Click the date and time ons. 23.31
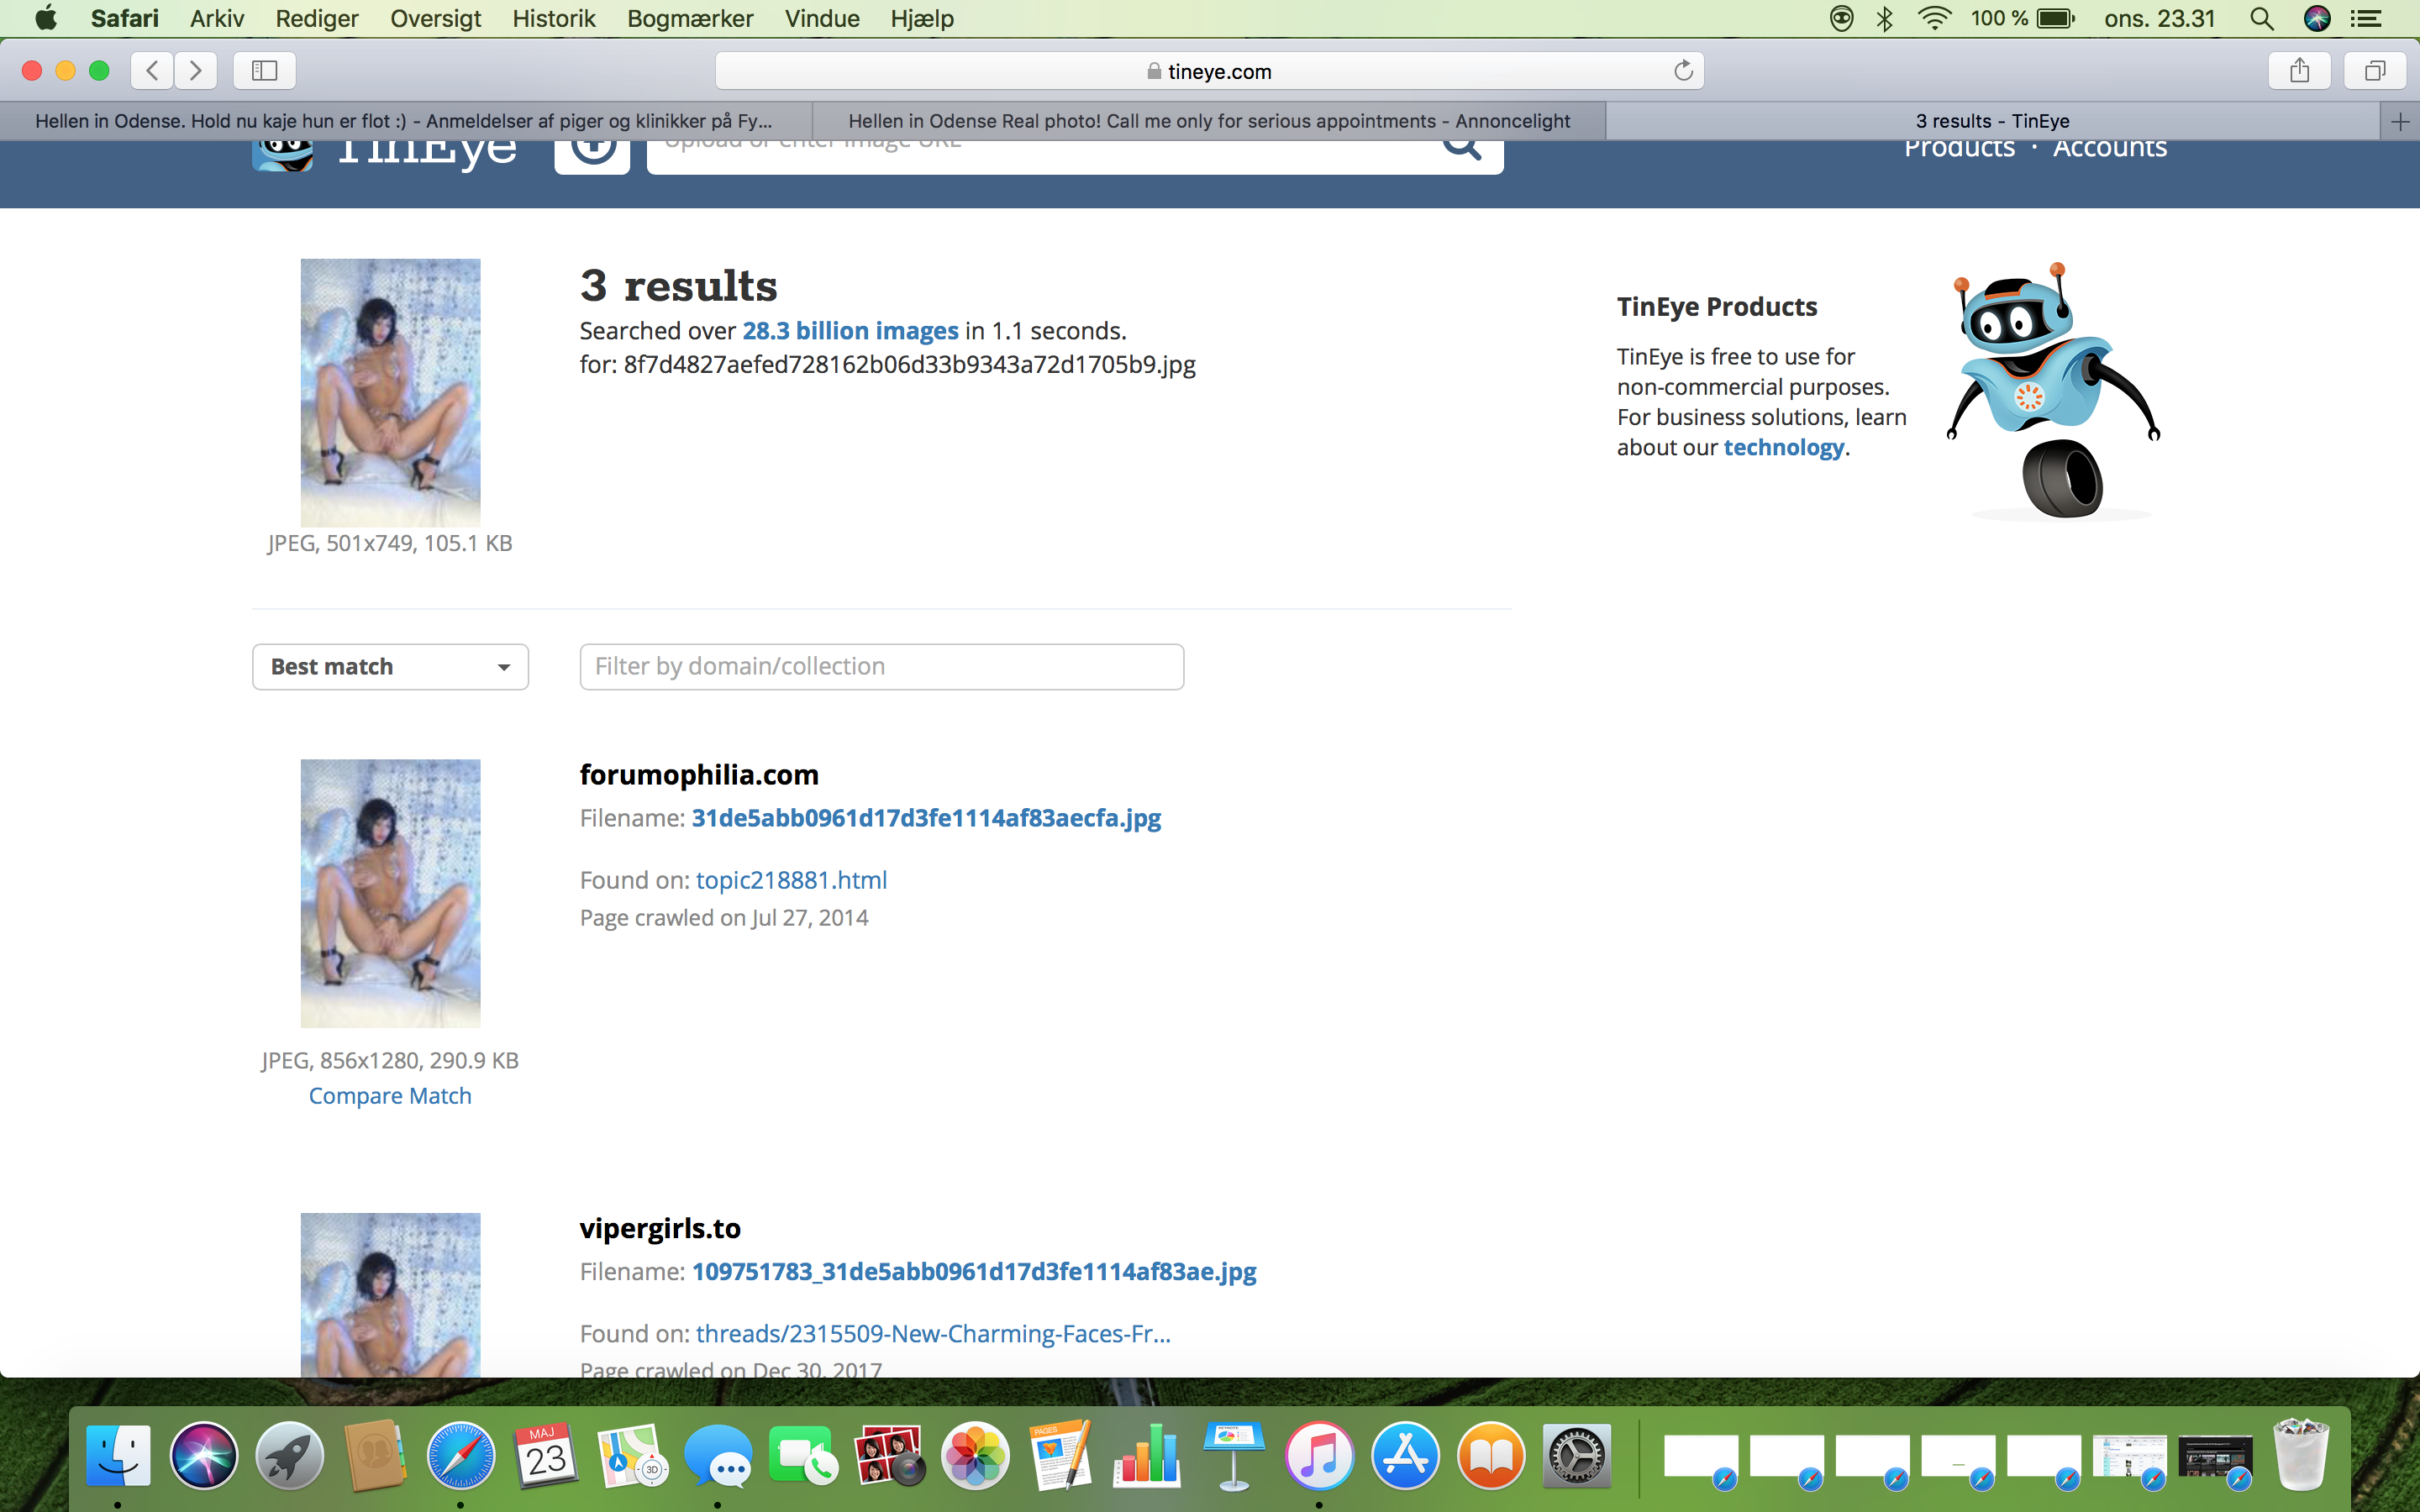This screenshot has width=2420, height=1512. tap(2159, 18)
